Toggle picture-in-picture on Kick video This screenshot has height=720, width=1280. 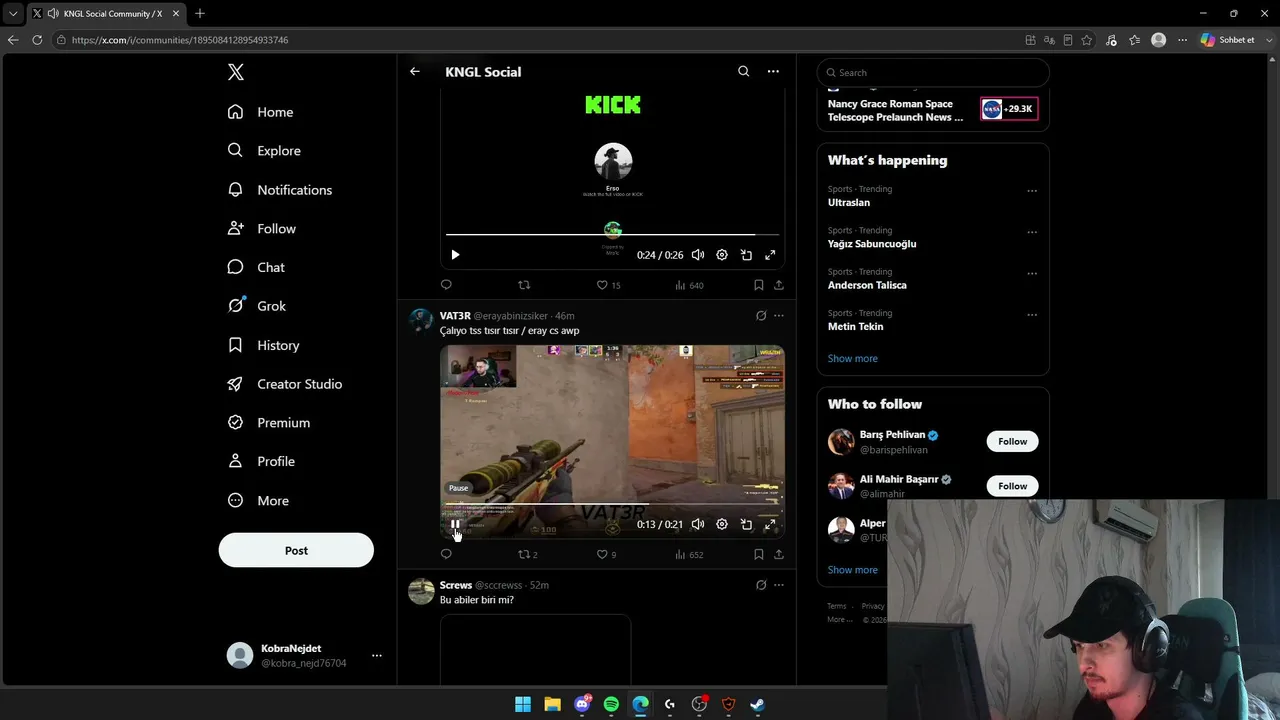[746, 255]
